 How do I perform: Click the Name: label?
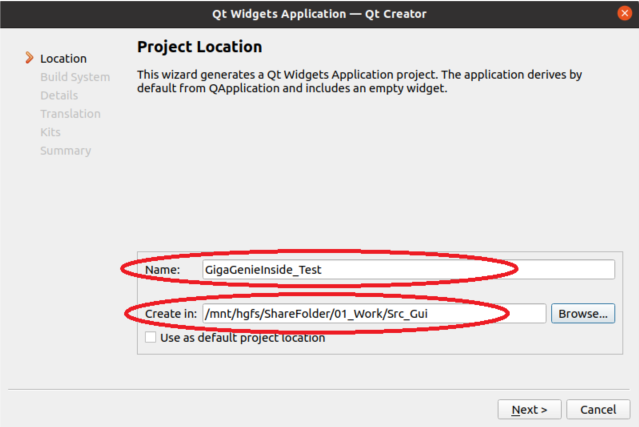[162, 270]
